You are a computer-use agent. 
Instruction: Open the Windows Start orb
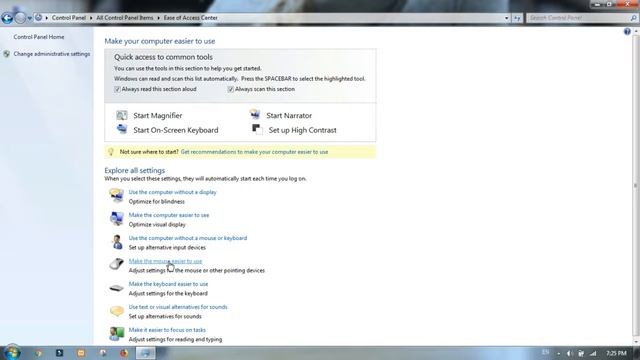point(11,353)
